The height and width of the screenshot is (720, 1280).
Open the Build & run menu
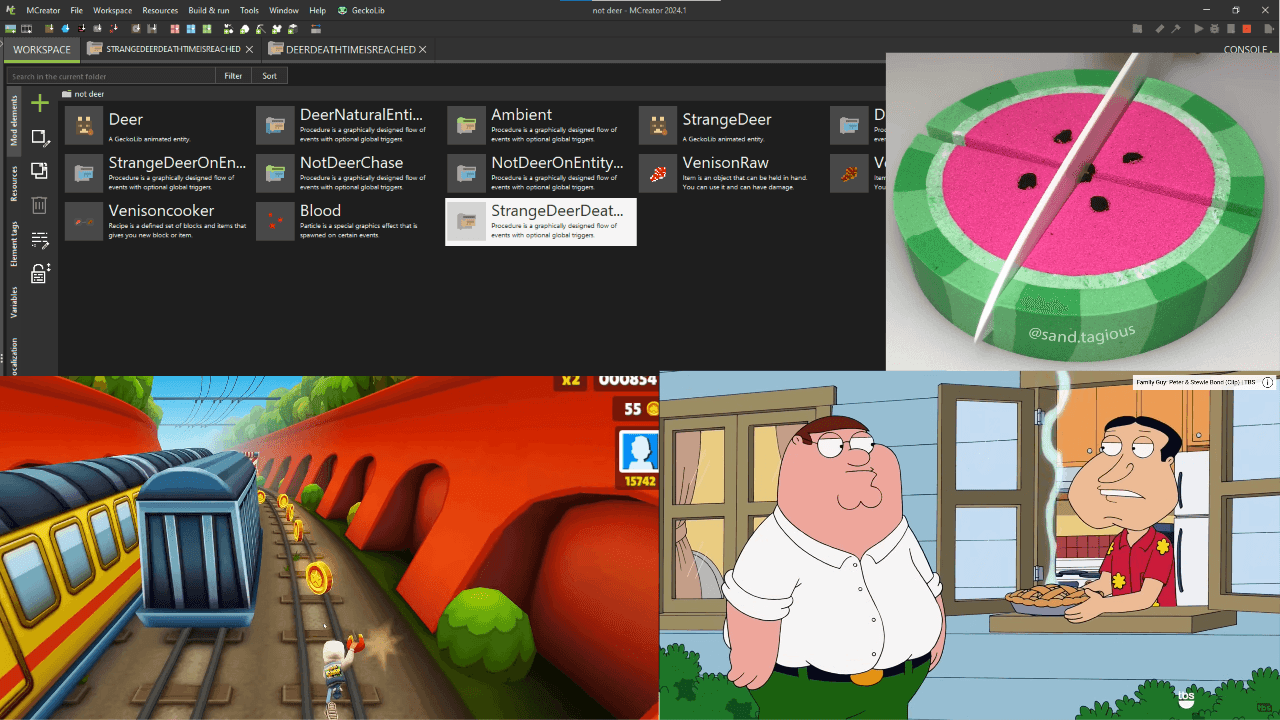click(x=209, y=10)
